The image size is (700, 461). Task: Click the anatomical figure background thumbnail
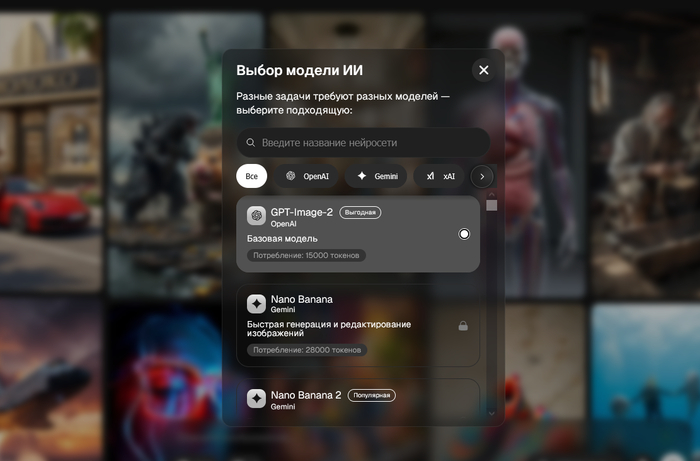(x=546, y=154)
